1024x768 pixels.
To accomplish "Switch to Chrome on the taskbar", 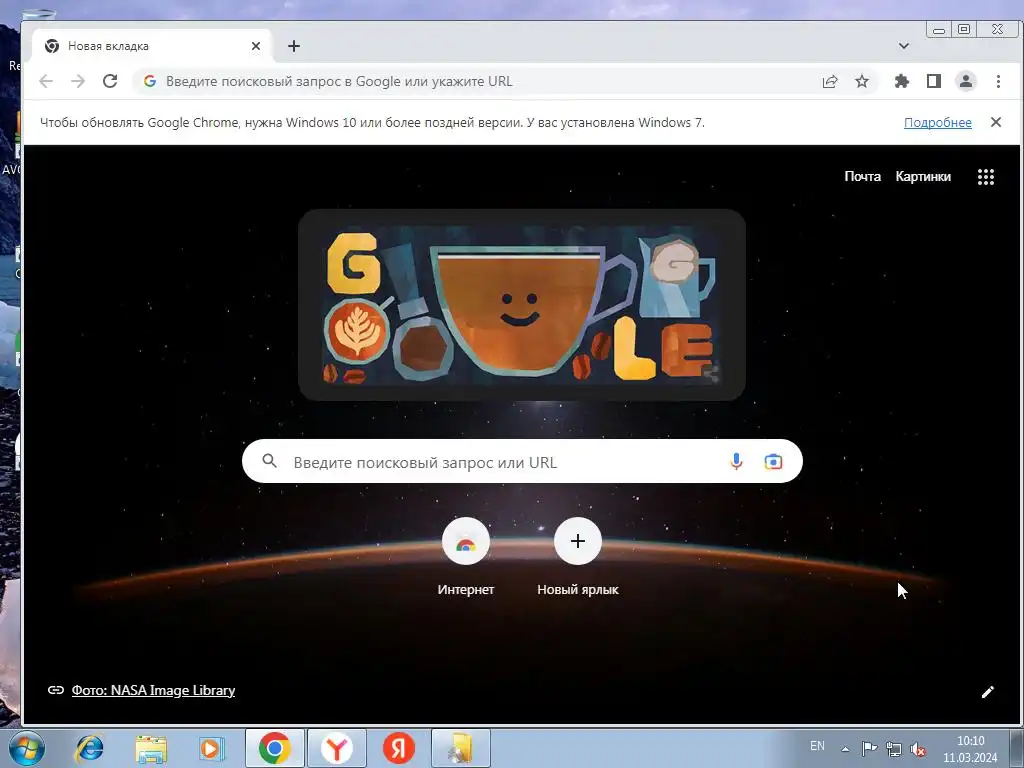I will click(x=274, y=748).
